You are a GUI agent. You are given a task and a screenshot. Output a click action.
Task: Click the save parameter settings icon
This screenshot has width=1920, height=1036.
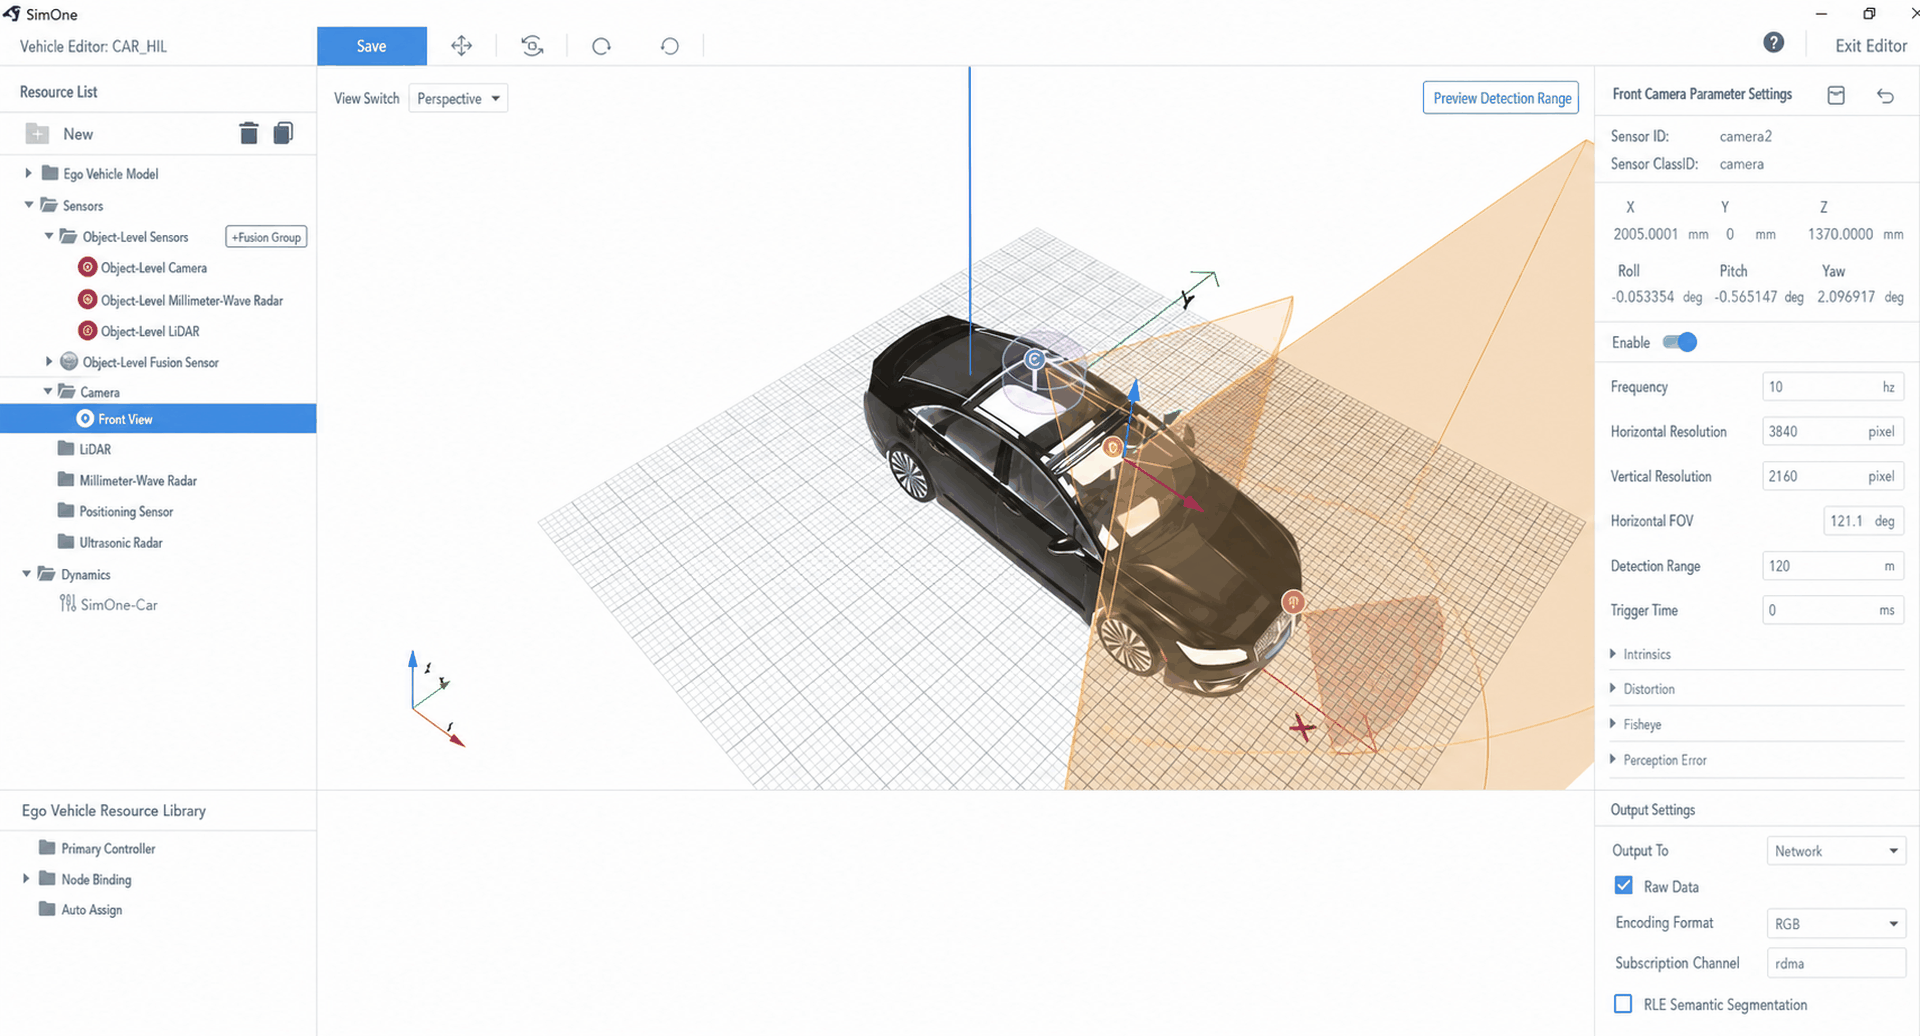tap(1836, 95)
